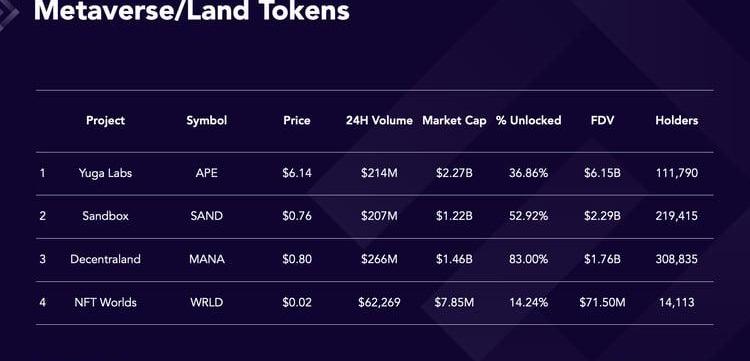This screenshot has width=750, height=361.
Task: Select the 83.00% unlocked value
Action: click(529, 259)
